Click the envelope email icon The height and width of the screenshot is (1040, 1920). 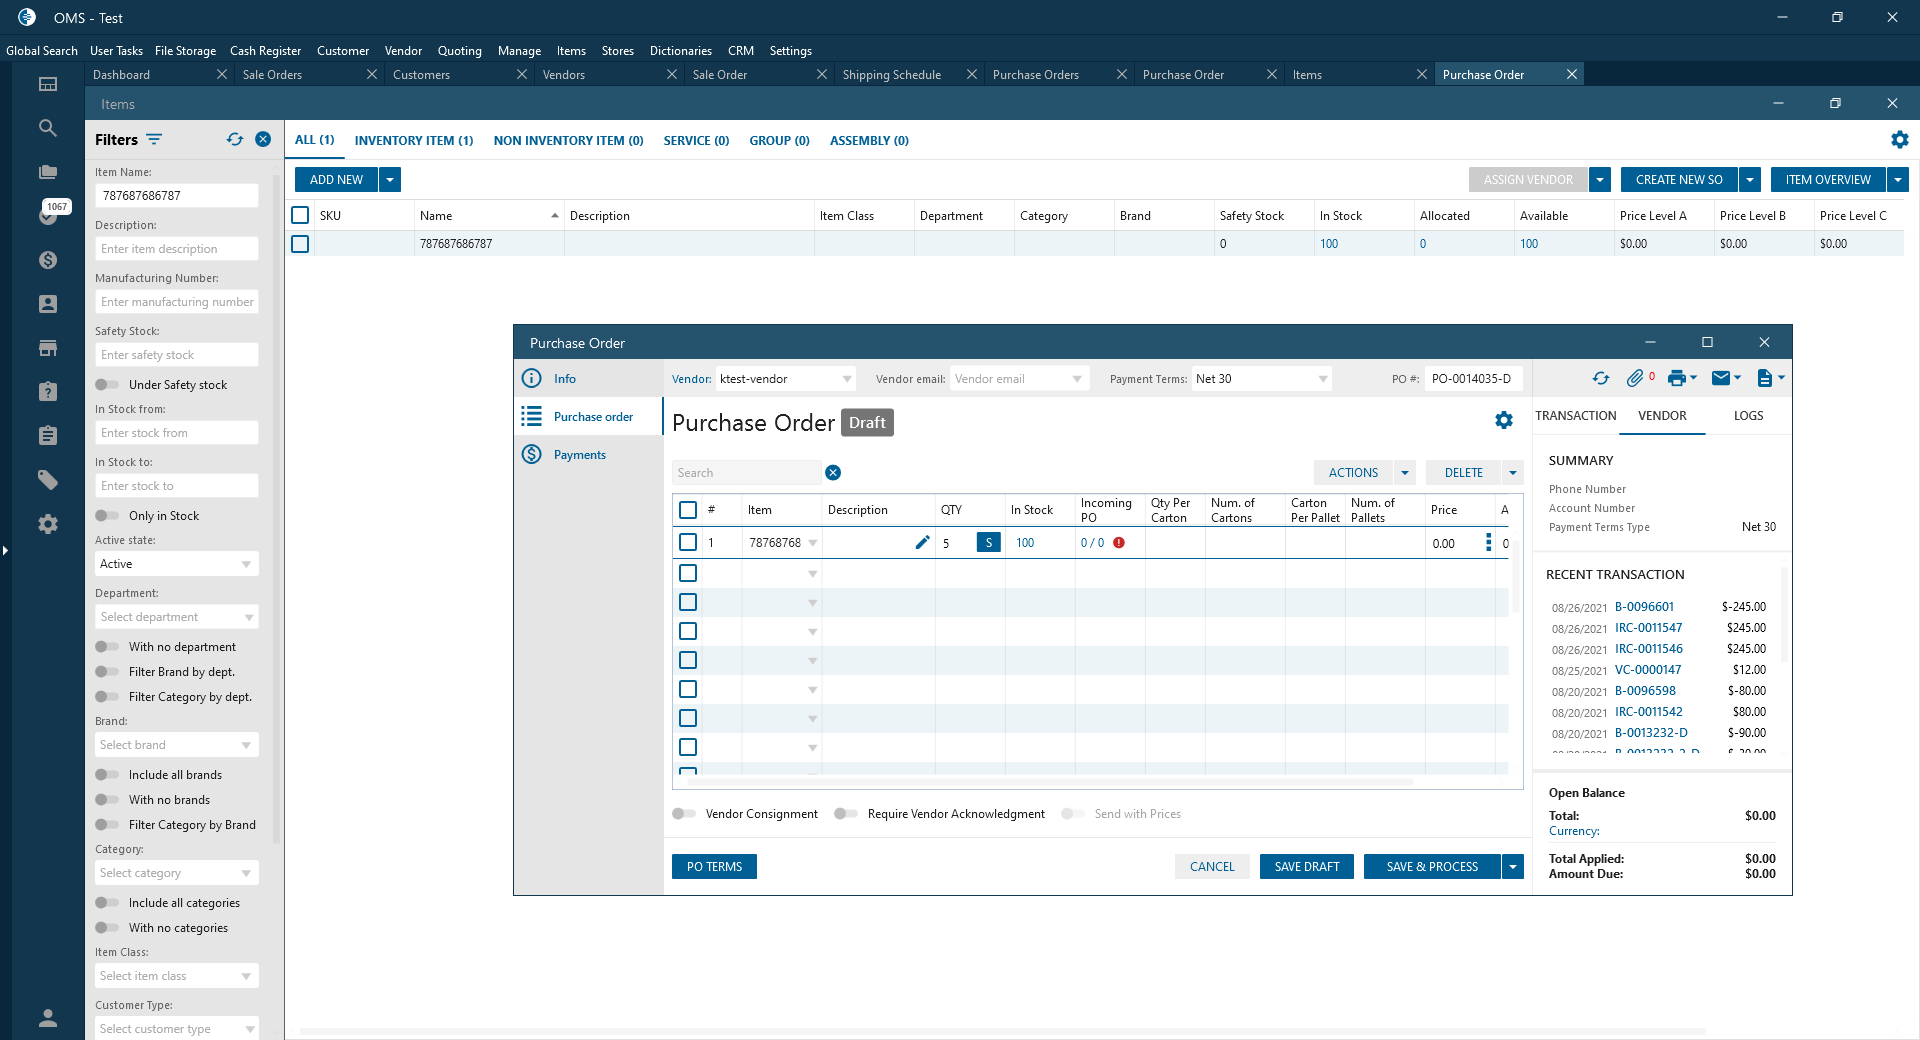[x=1721, y=378]
